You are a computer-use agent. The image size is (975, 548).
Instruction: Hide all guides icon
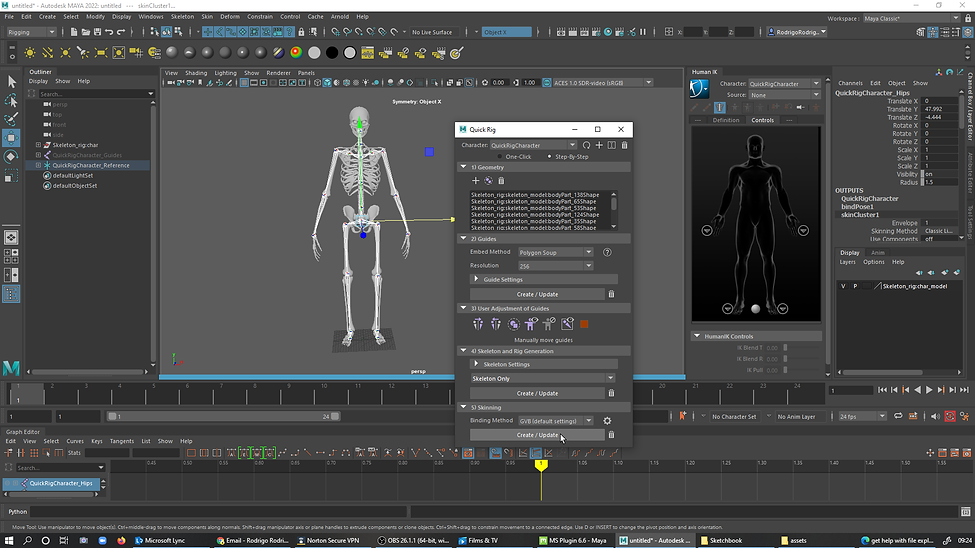click(549, 324)
